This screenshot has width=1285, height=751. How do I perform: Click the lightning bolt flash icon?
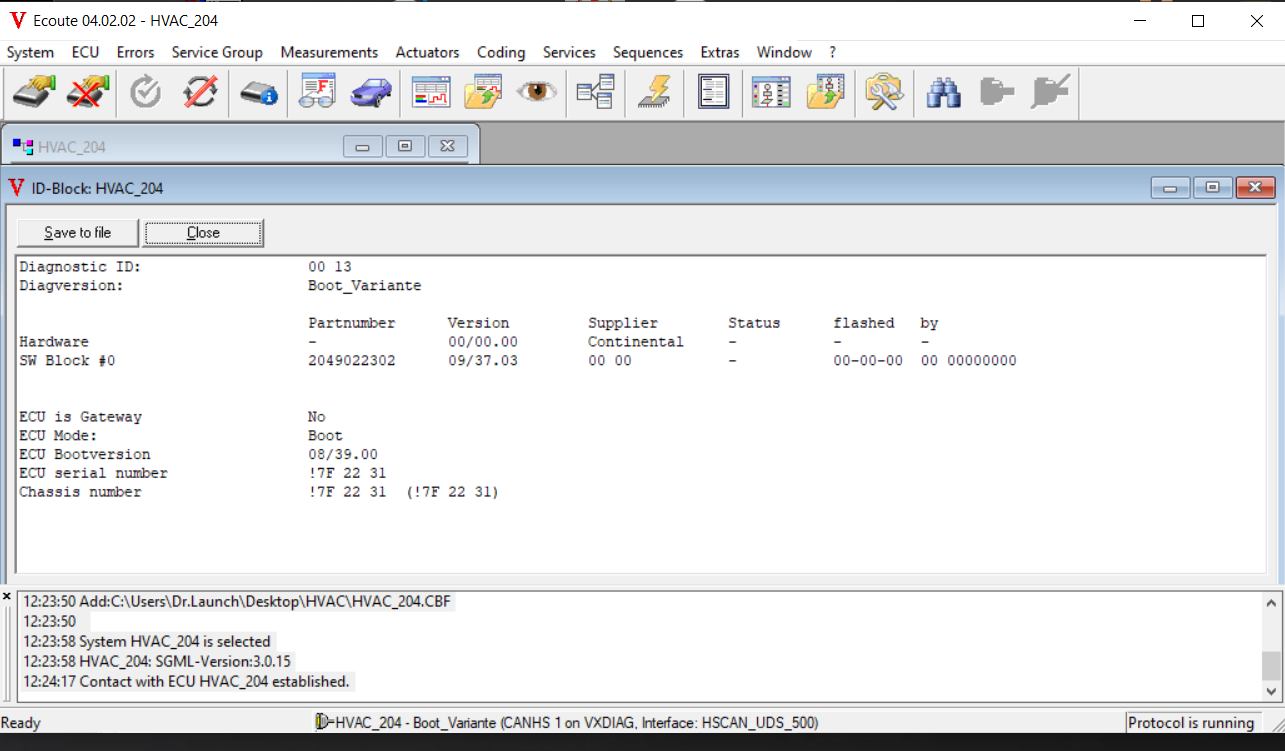pos(655,93)
